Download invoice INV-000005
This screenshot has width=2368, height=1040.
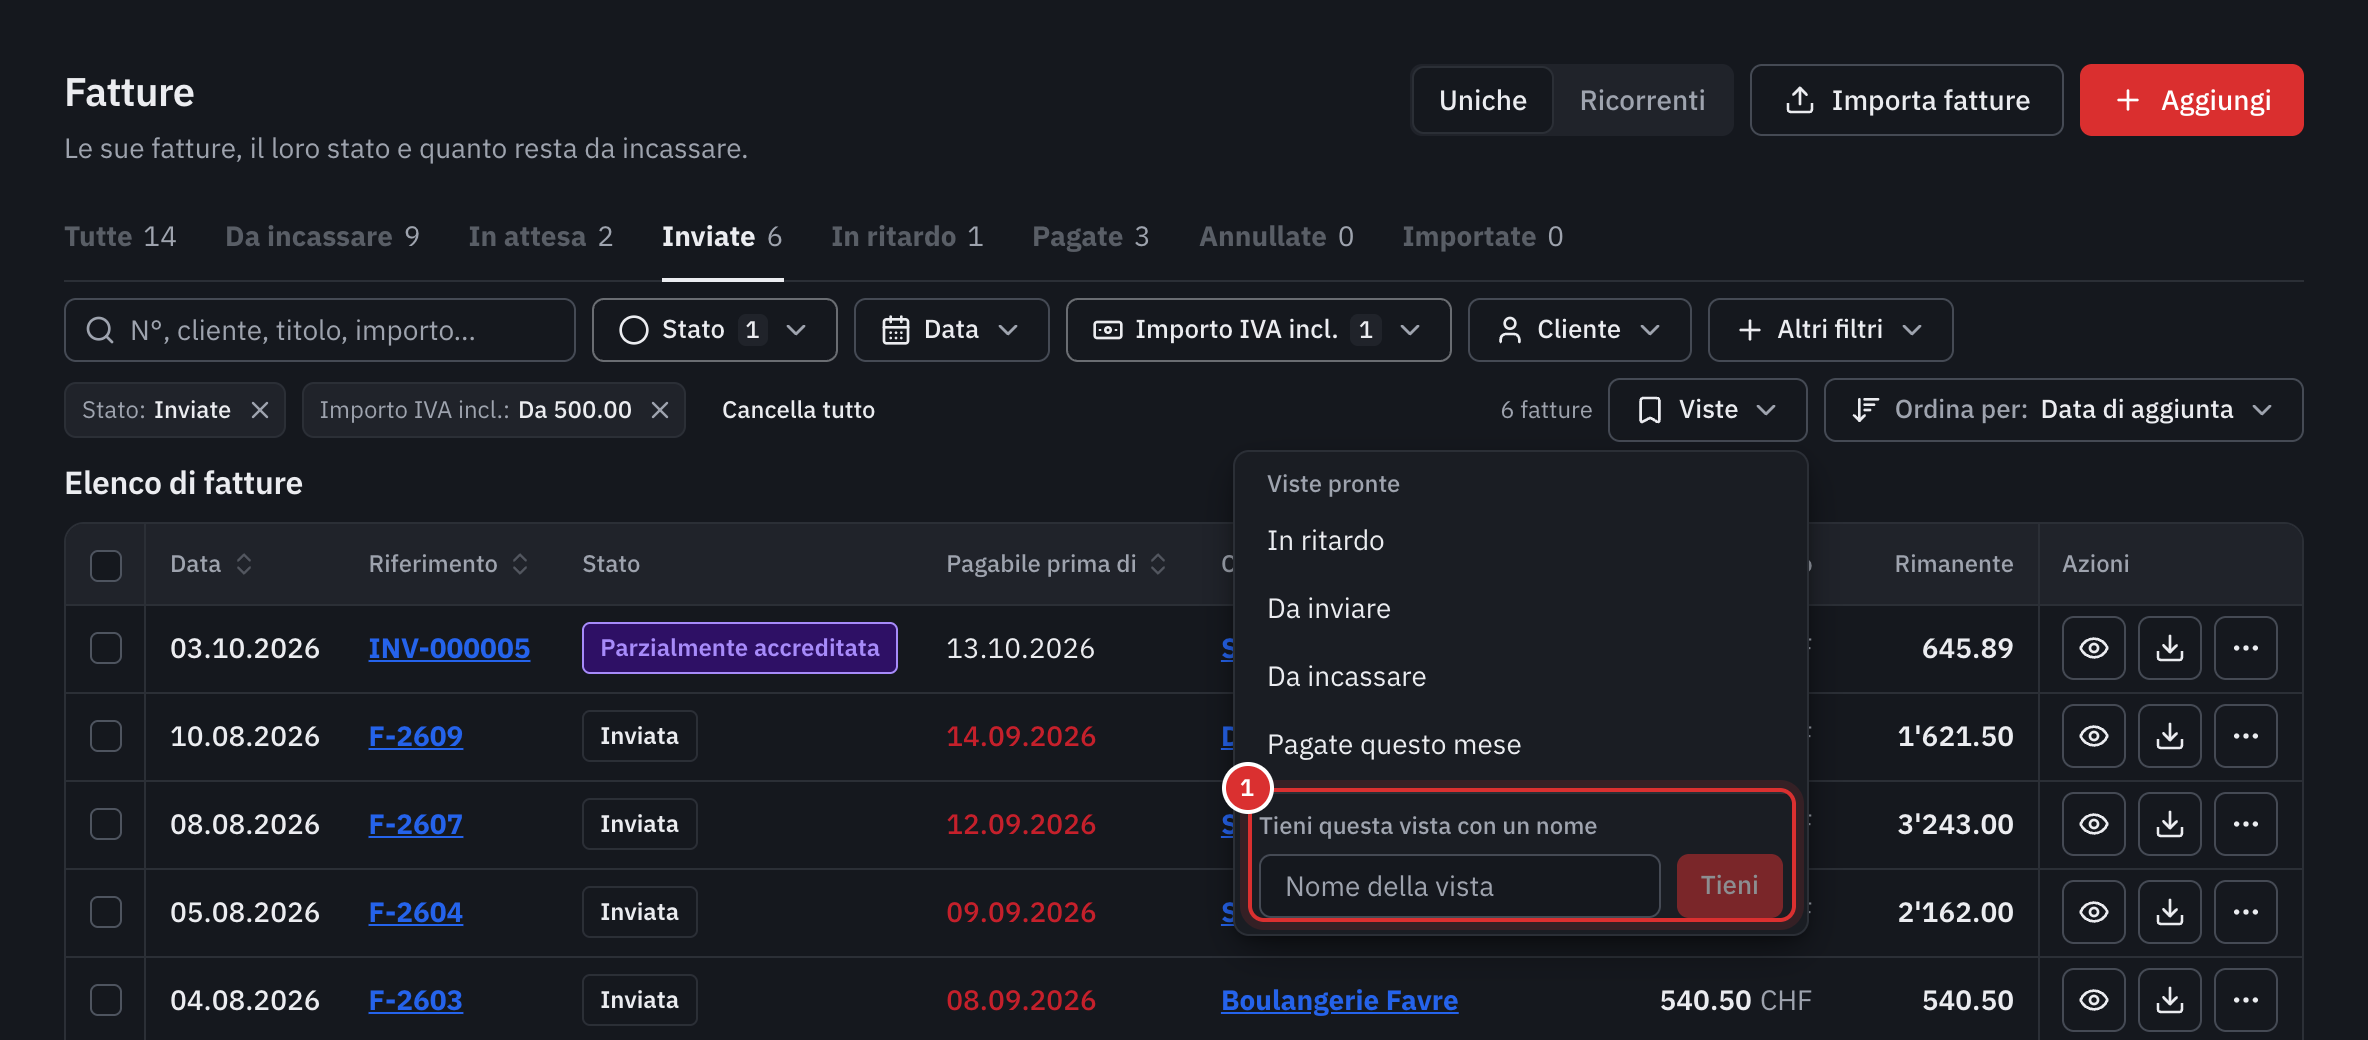click(2169, 648)
